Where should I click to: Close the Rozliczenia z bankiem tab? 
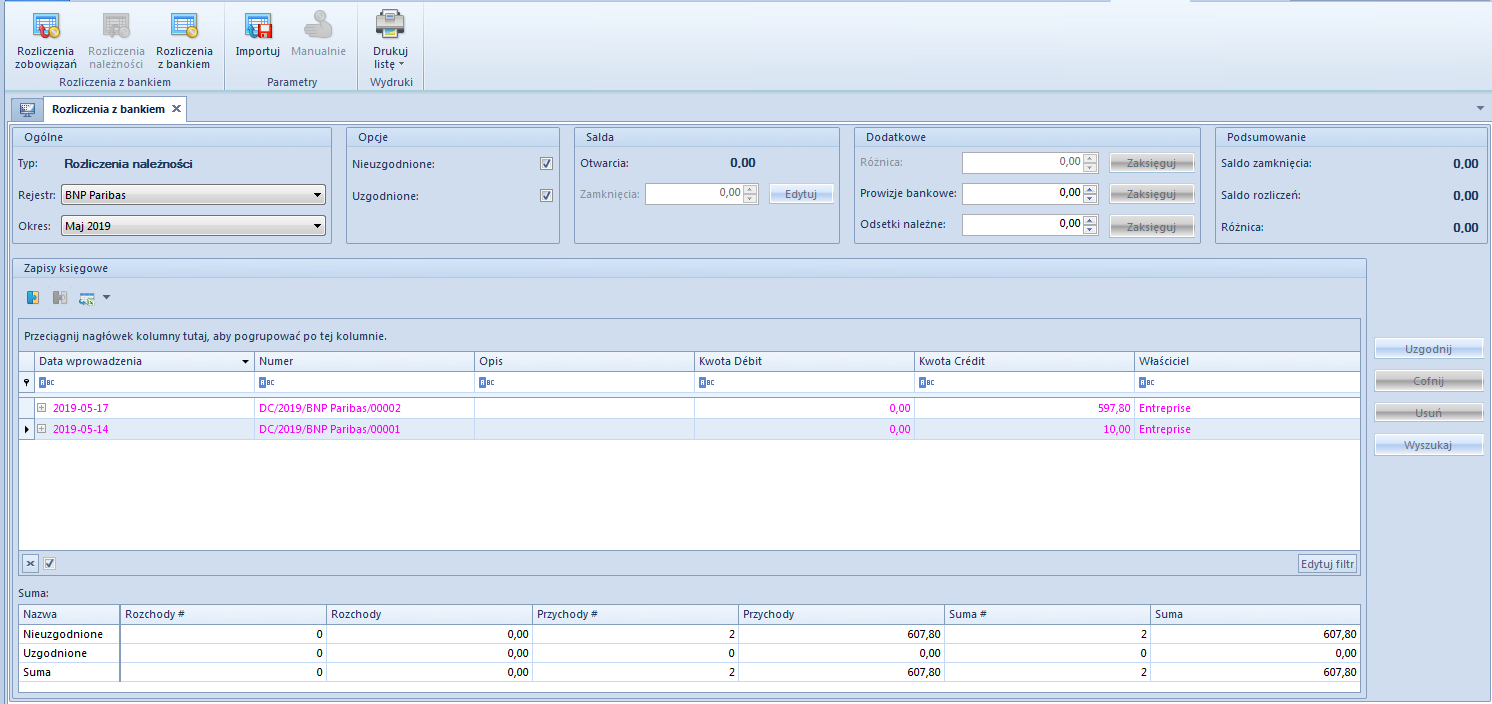pos(176,109)
